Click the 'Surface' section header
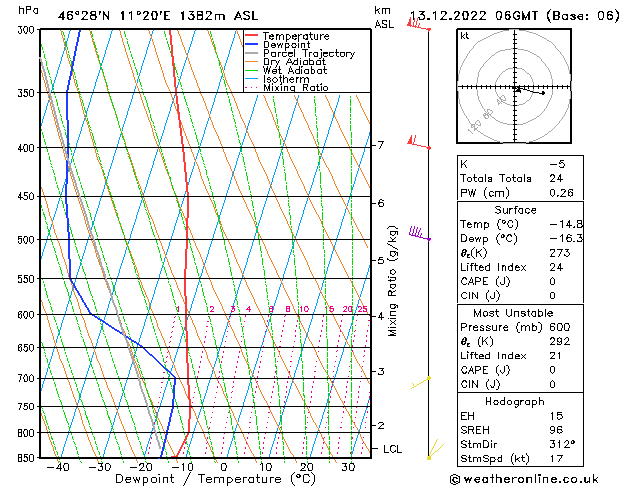The height and width of the screenshot is (486, 629). click(x=515, y=210)
